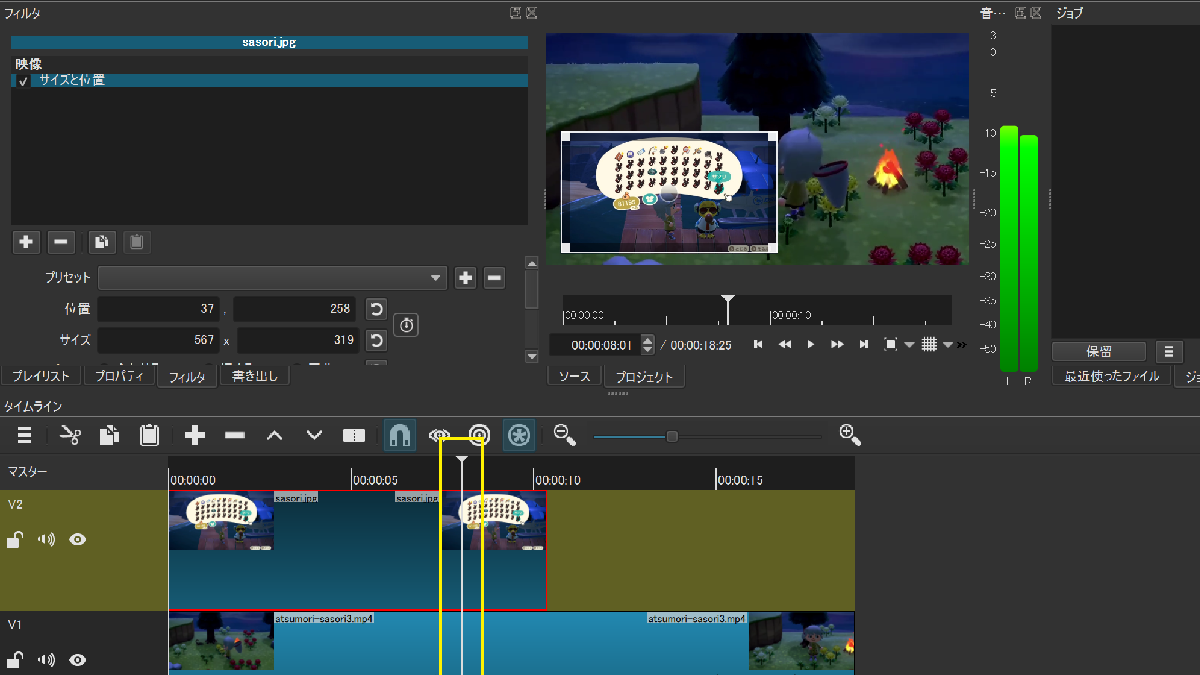
Task: Click the paste clipboard icon in timeline toolbar
Action: (x=149, y=435)
